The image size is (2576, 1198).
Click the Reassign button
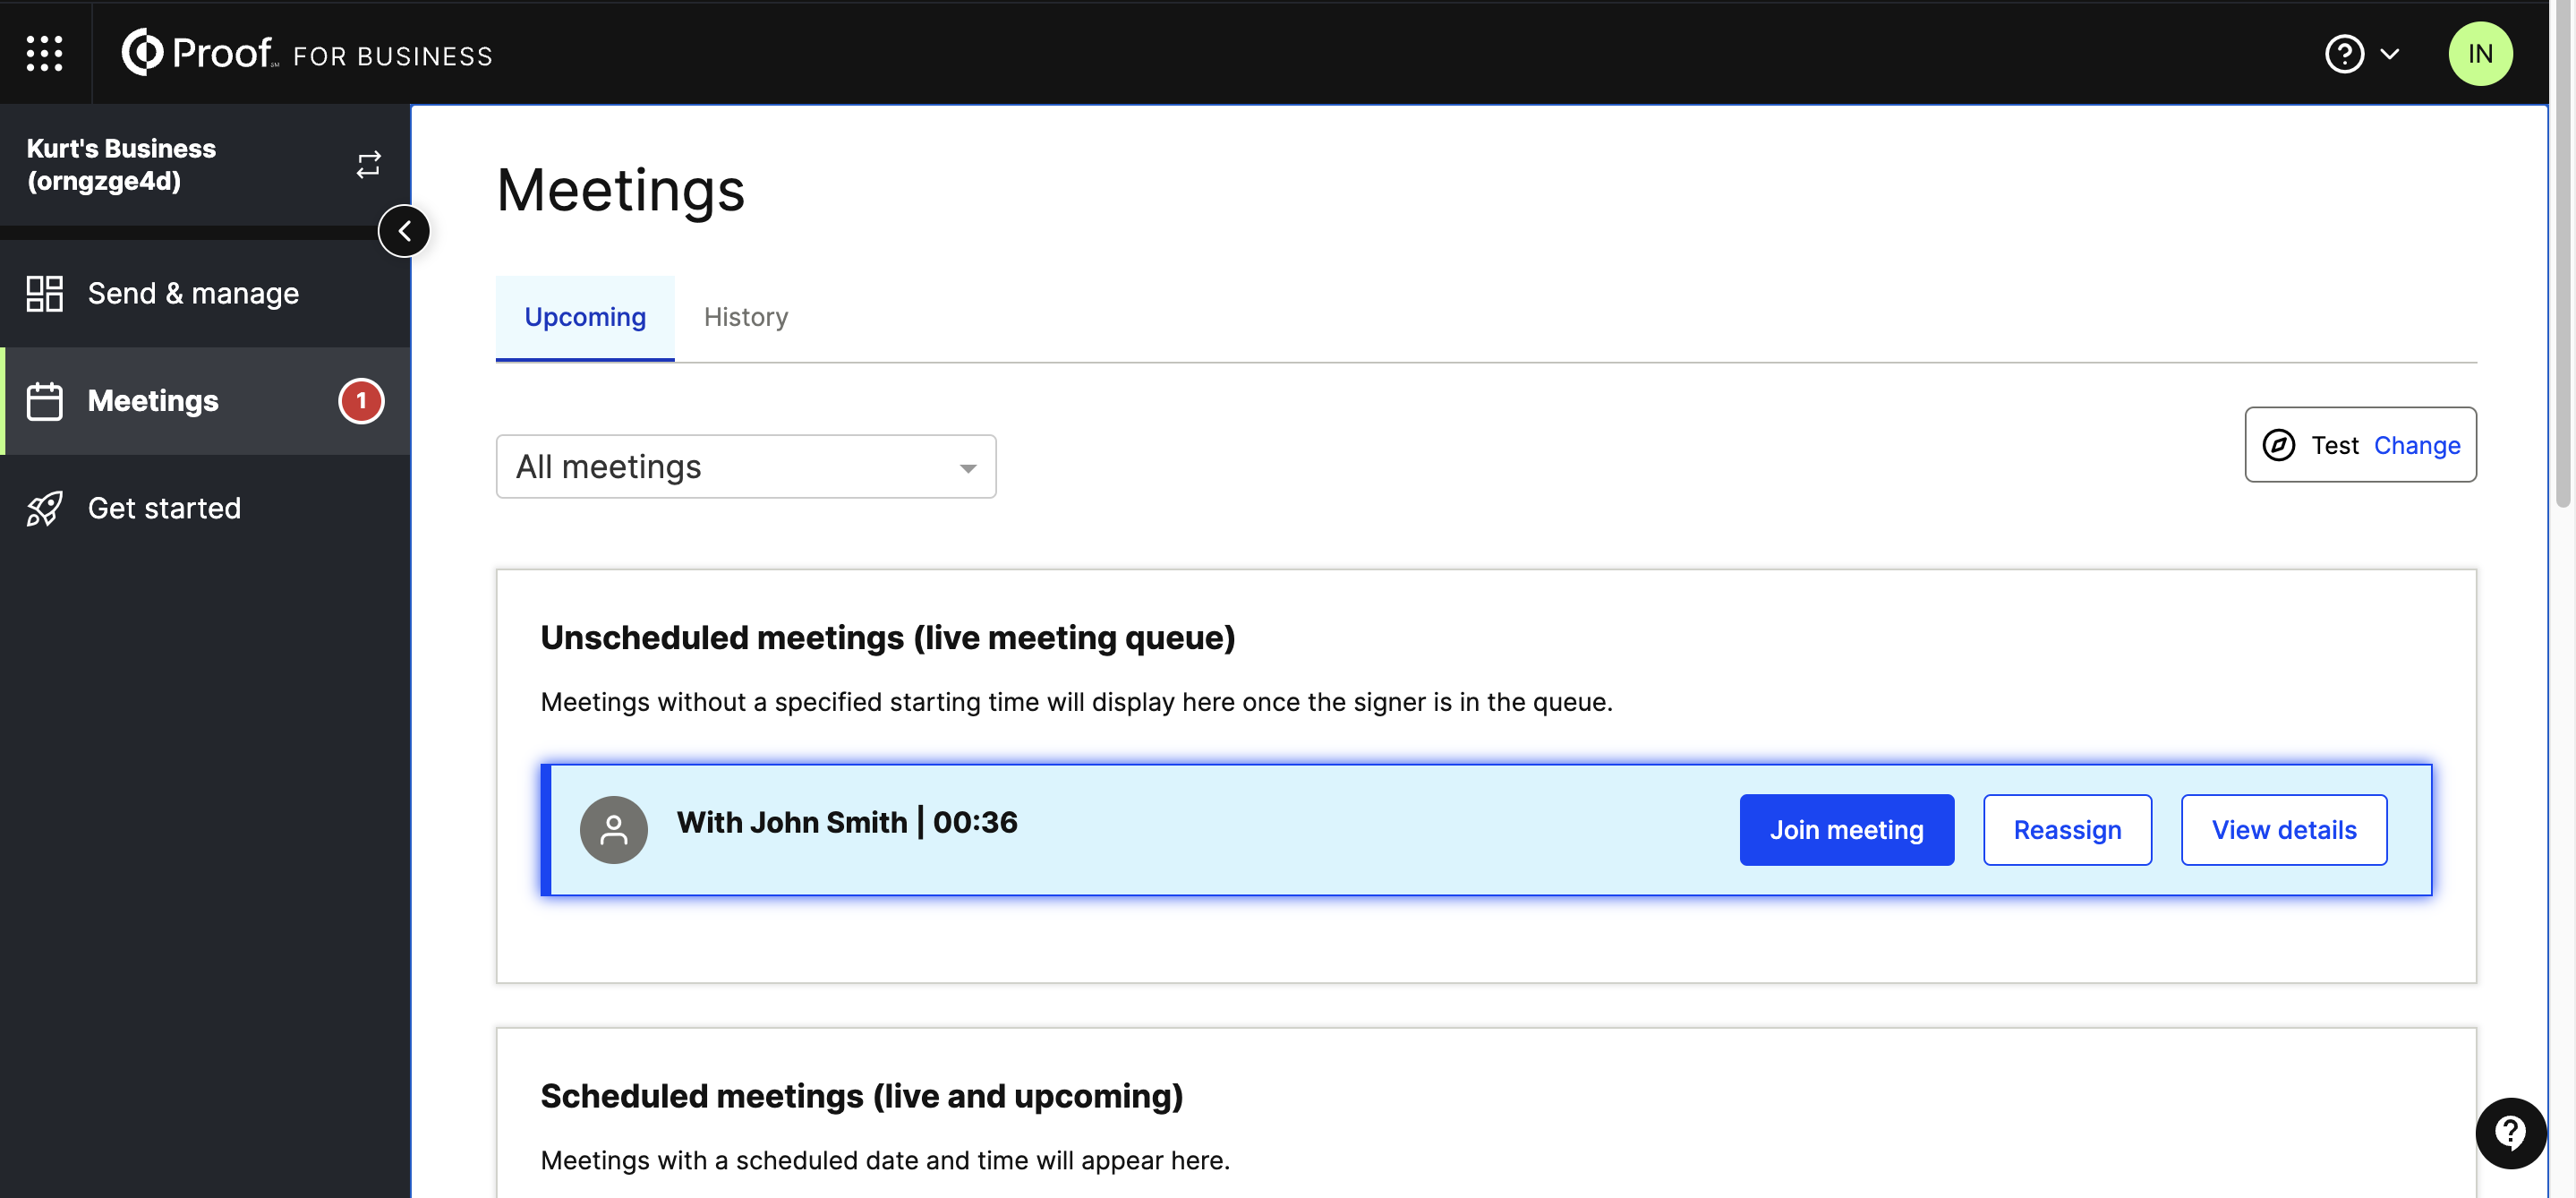coord(2066,830)
